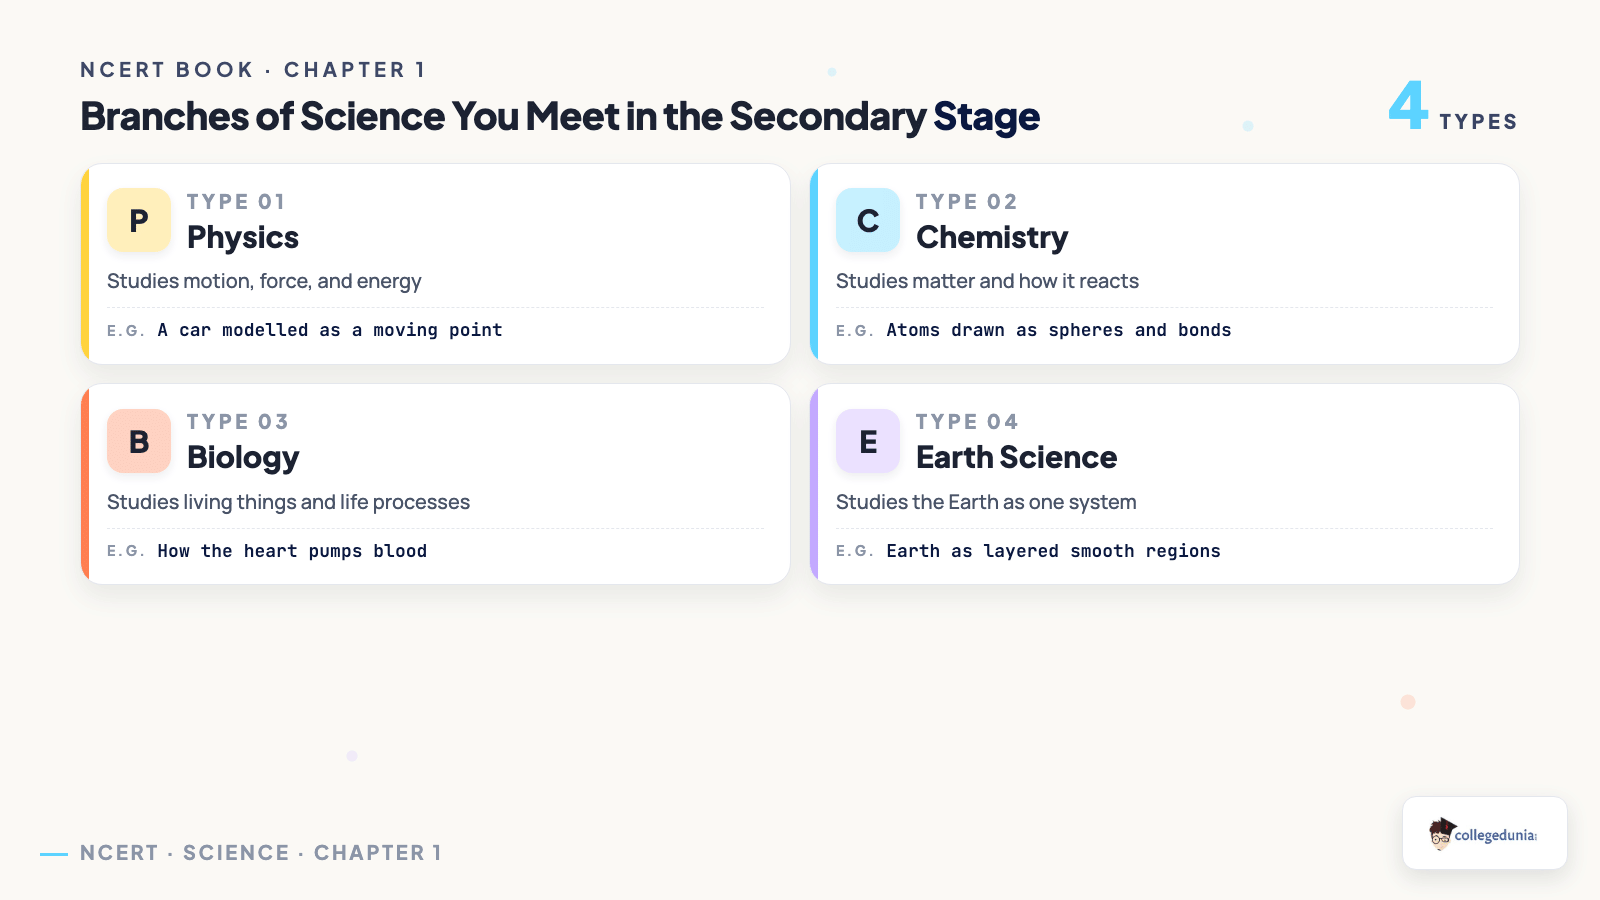
Task: Click the orange B Biology icon
Action: pyautogui.click(x=139, y=441)
